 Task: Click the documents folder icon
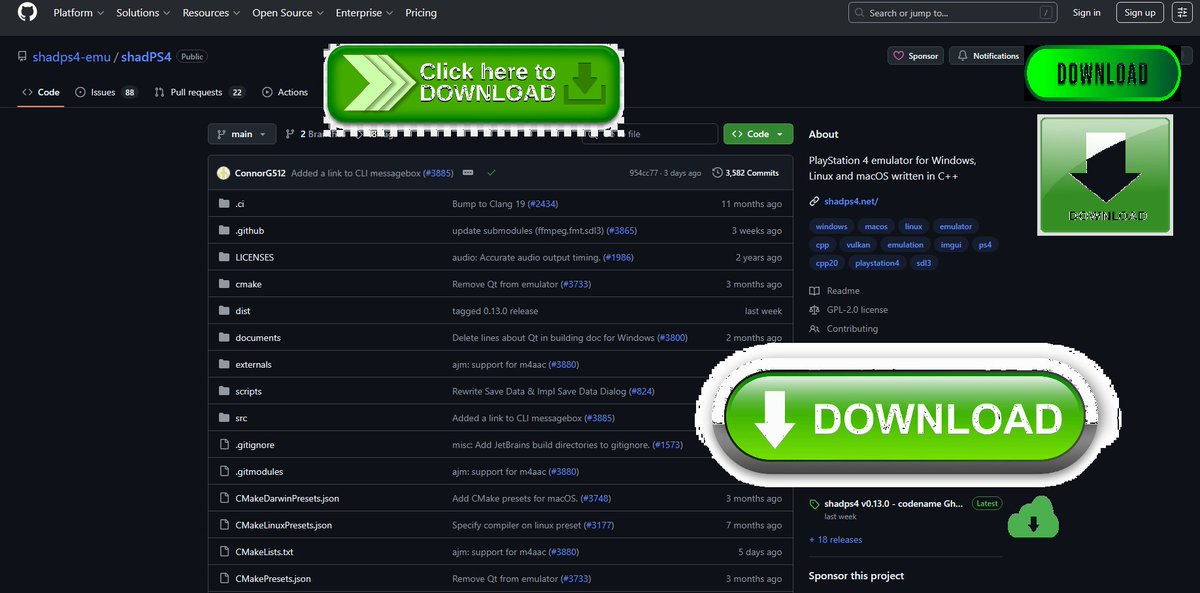coord(224,338)
